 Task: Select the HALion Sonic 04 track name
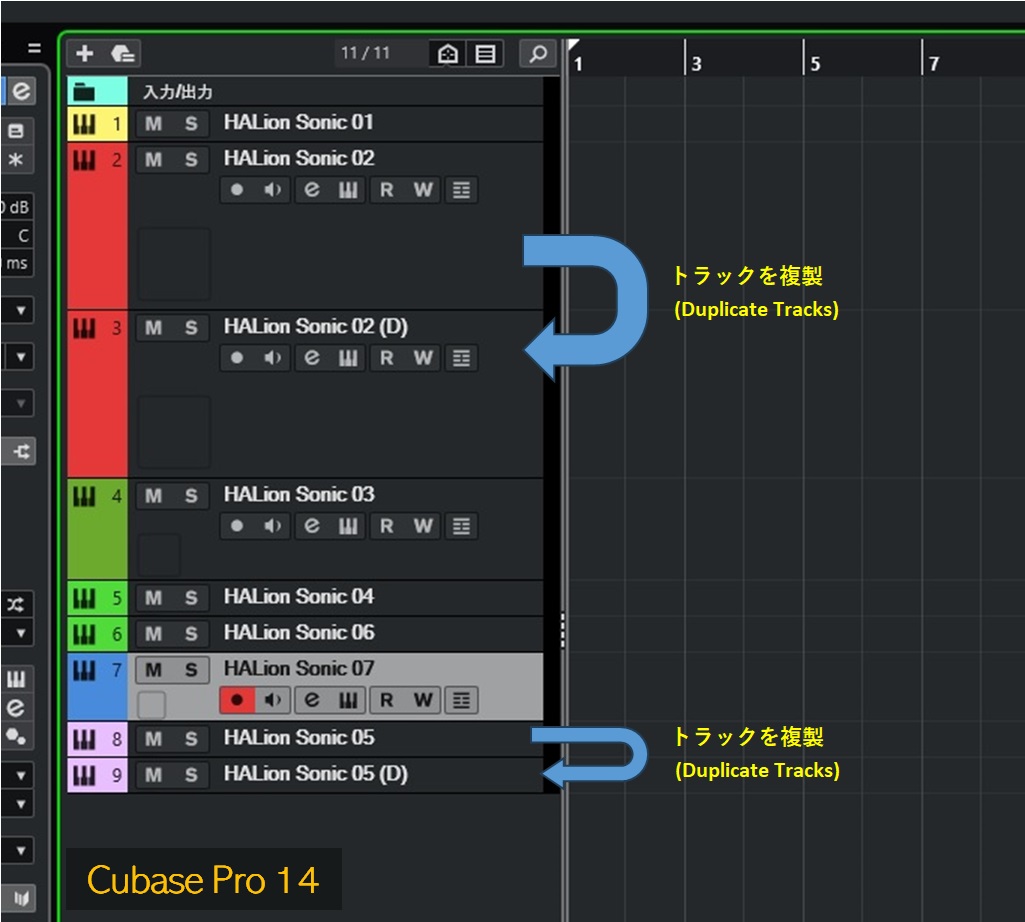(x=299, y=596)
